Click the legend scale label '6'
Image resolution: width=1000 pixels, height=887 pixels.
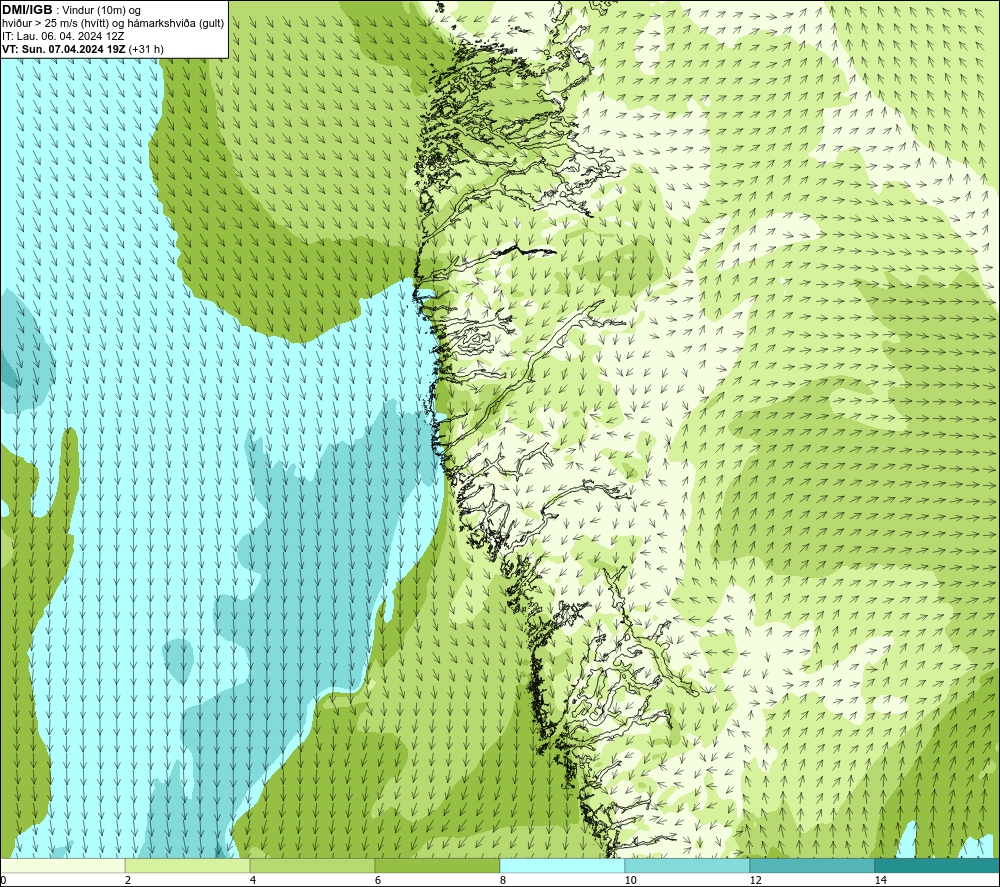coord(378,880)
